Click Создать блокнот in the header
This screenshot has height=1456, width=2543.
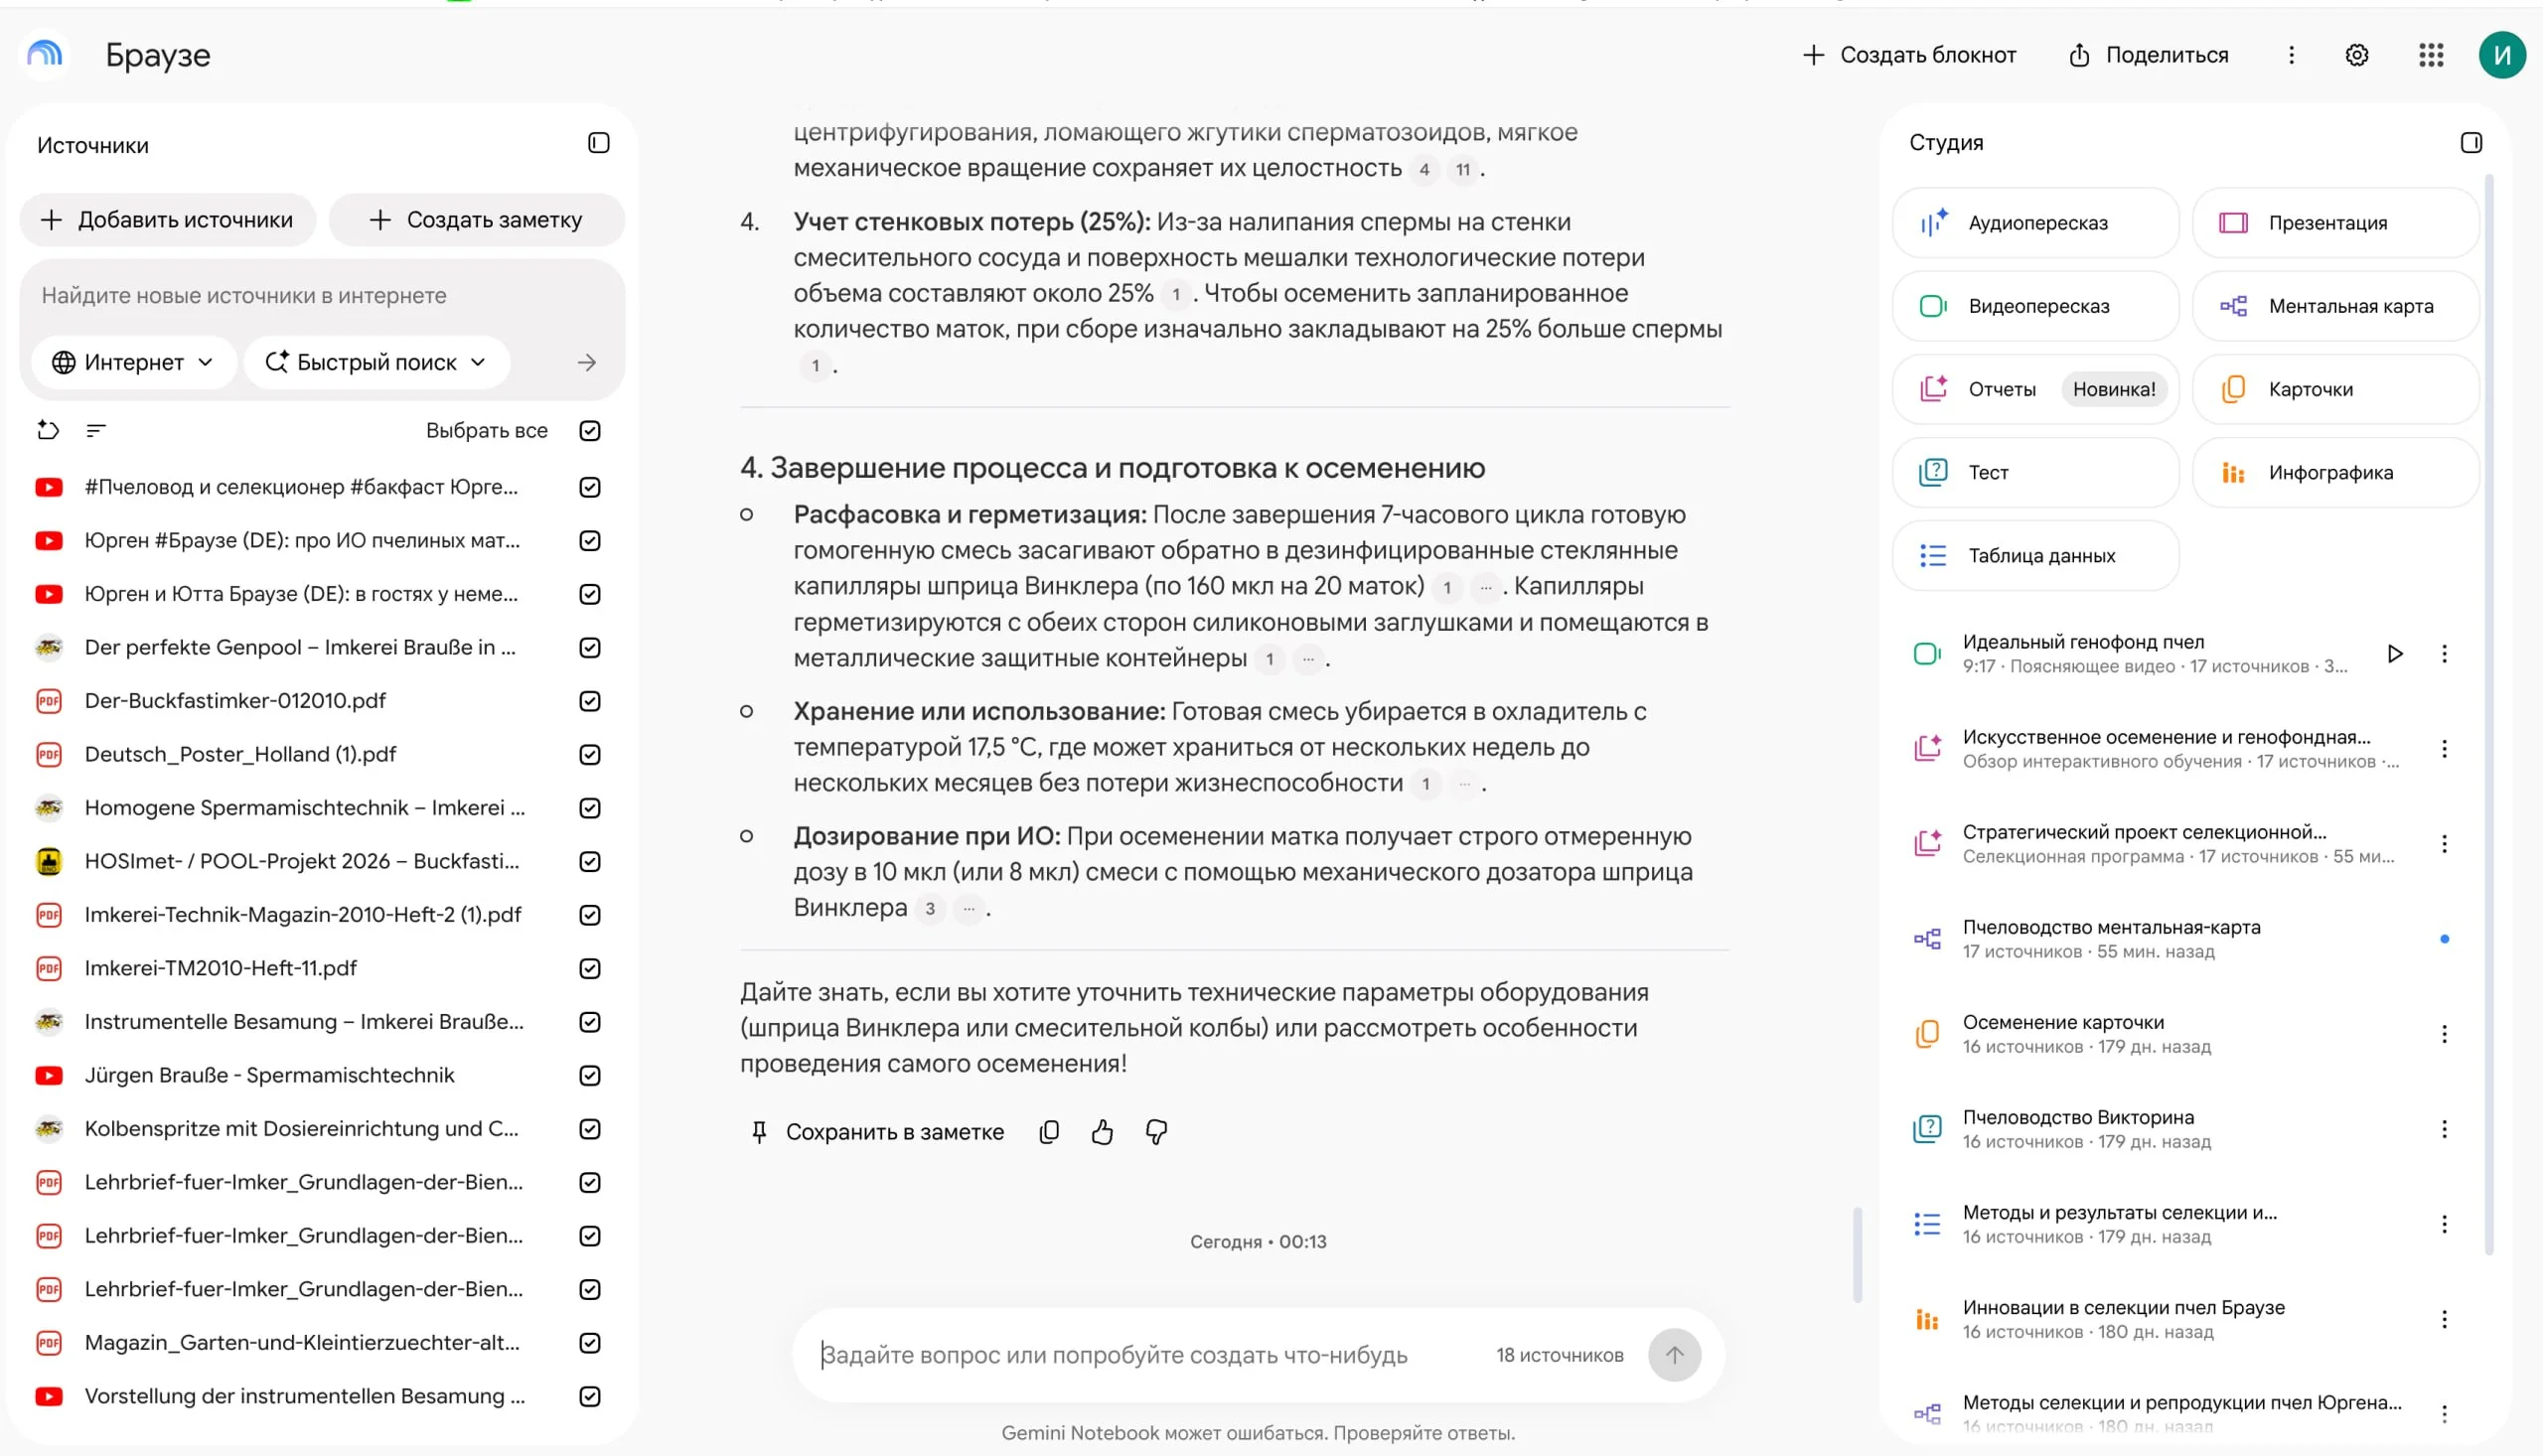1908,55
